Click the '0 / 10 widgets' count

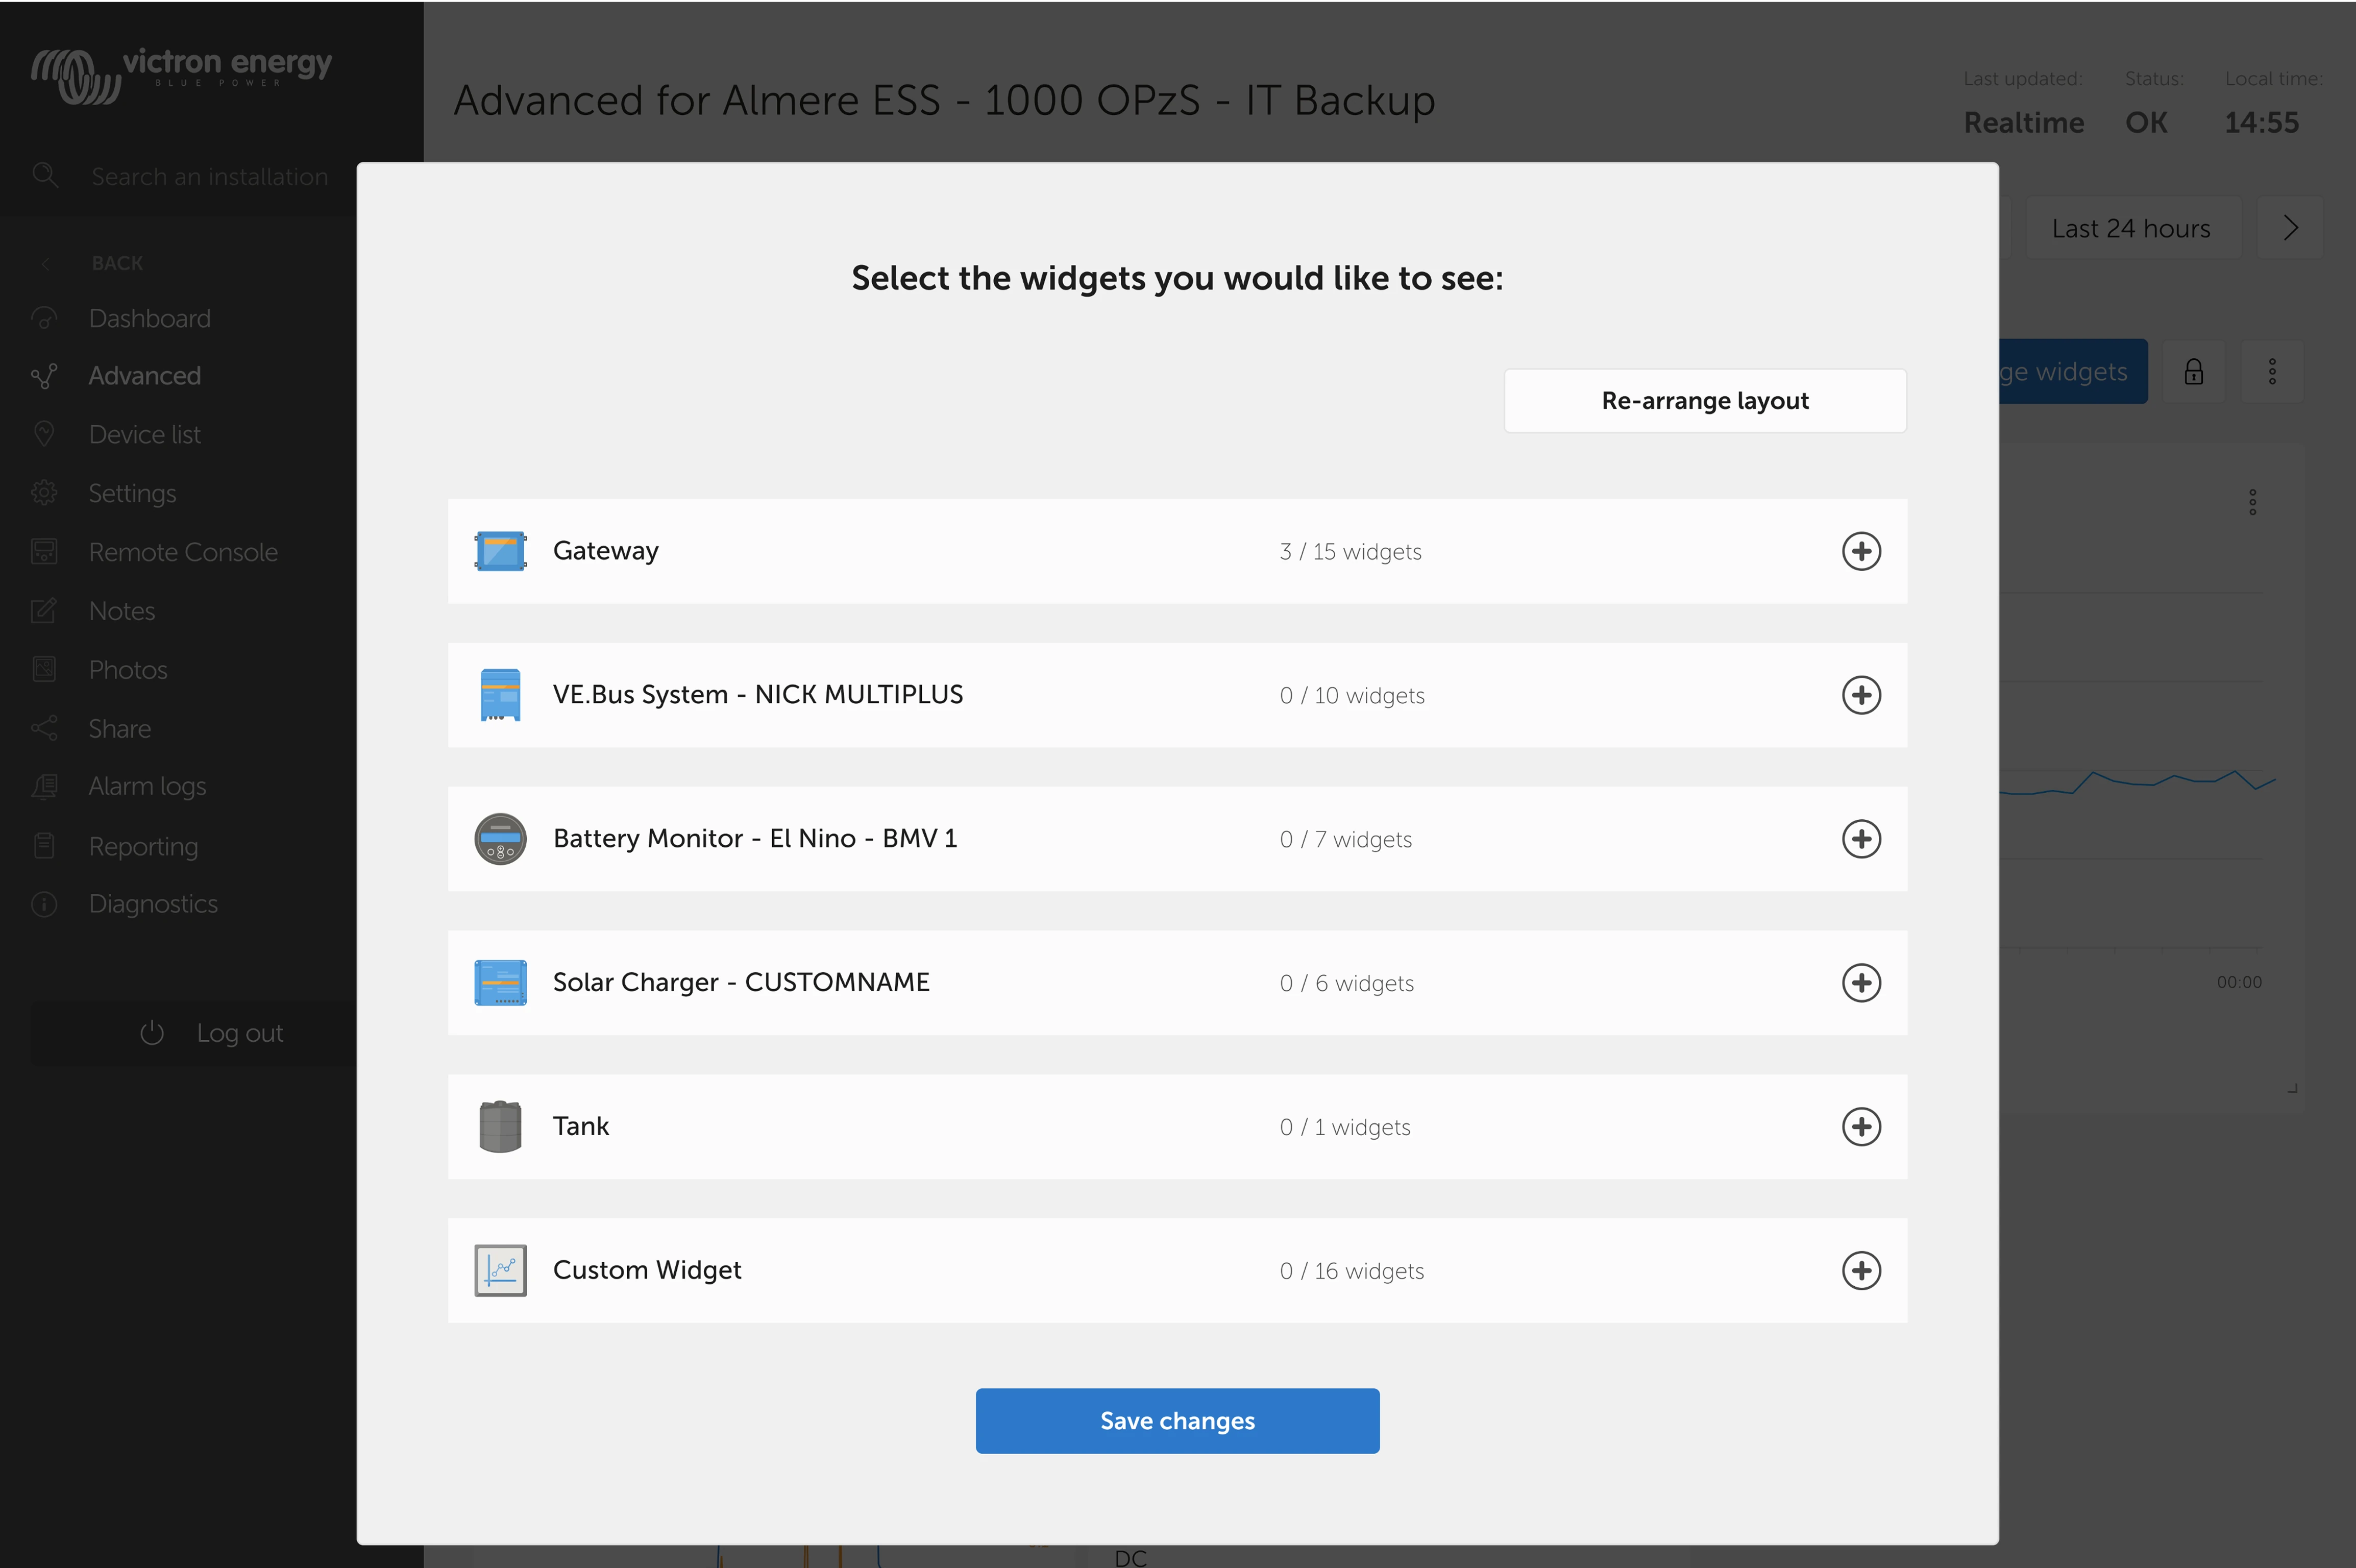click(1352, 696)
